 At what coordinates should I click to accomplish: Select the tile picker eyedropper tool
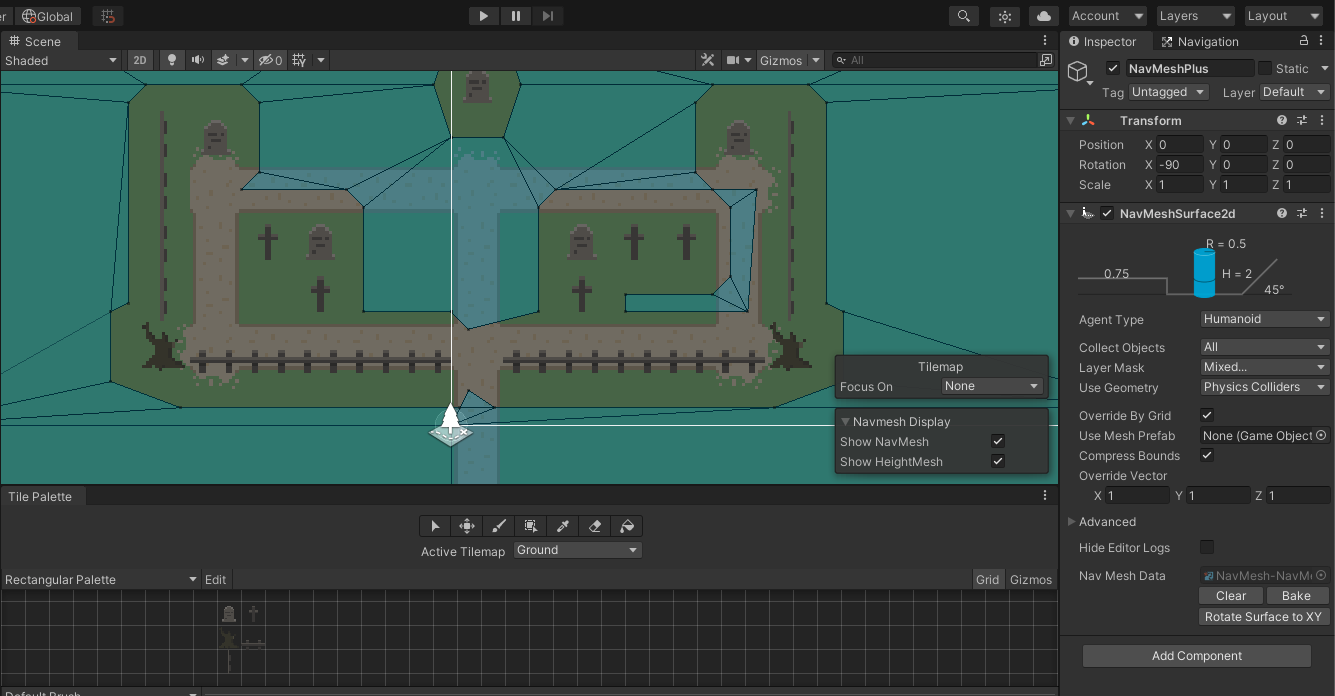563,526
